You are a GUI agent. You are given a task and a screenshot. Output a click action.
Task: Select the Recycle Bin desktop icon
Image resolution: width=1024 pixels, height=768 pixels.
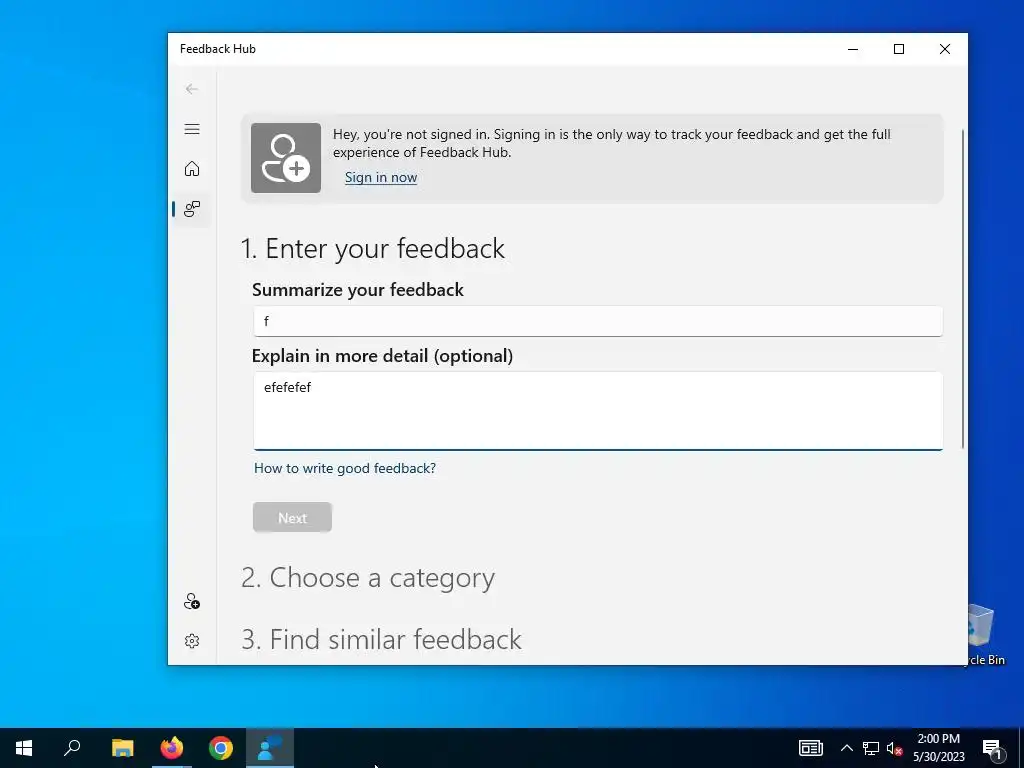pos(987,634)
